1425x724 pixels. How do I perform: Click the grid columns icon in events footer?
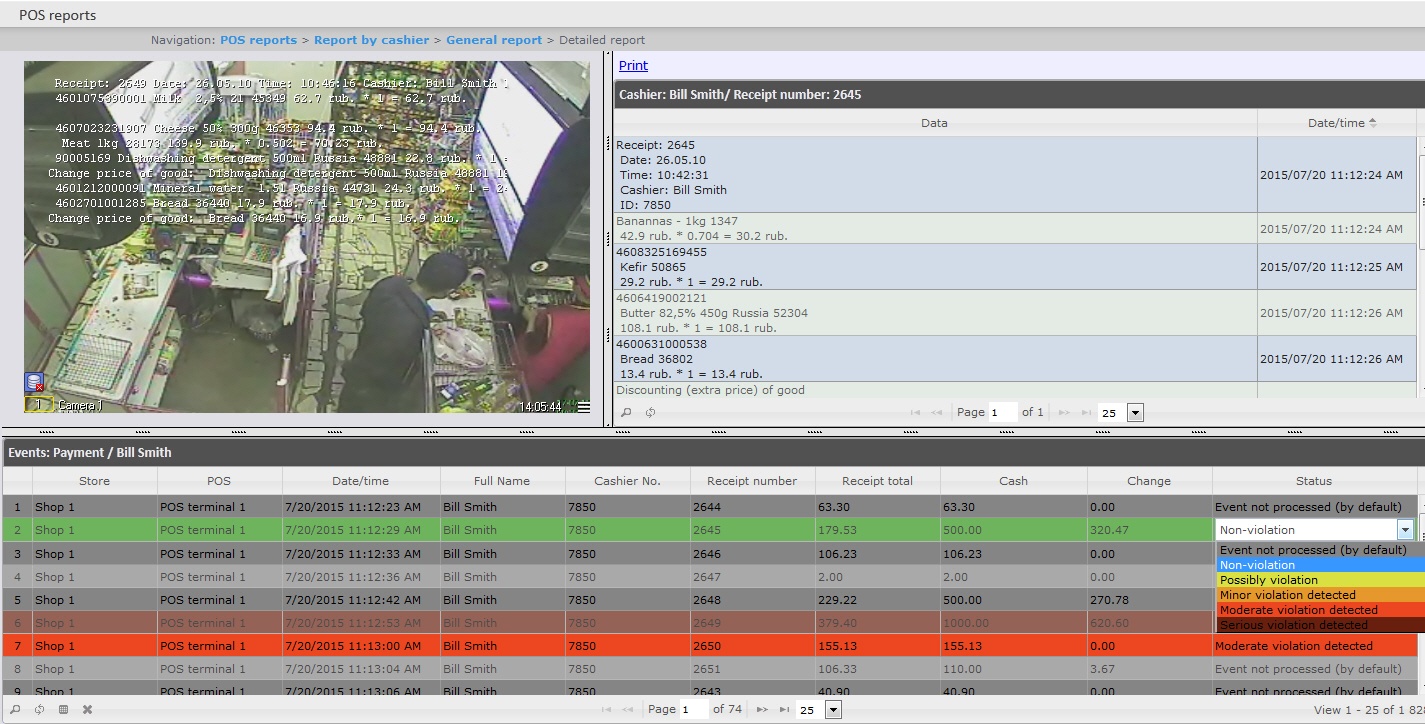coord(63,709)
